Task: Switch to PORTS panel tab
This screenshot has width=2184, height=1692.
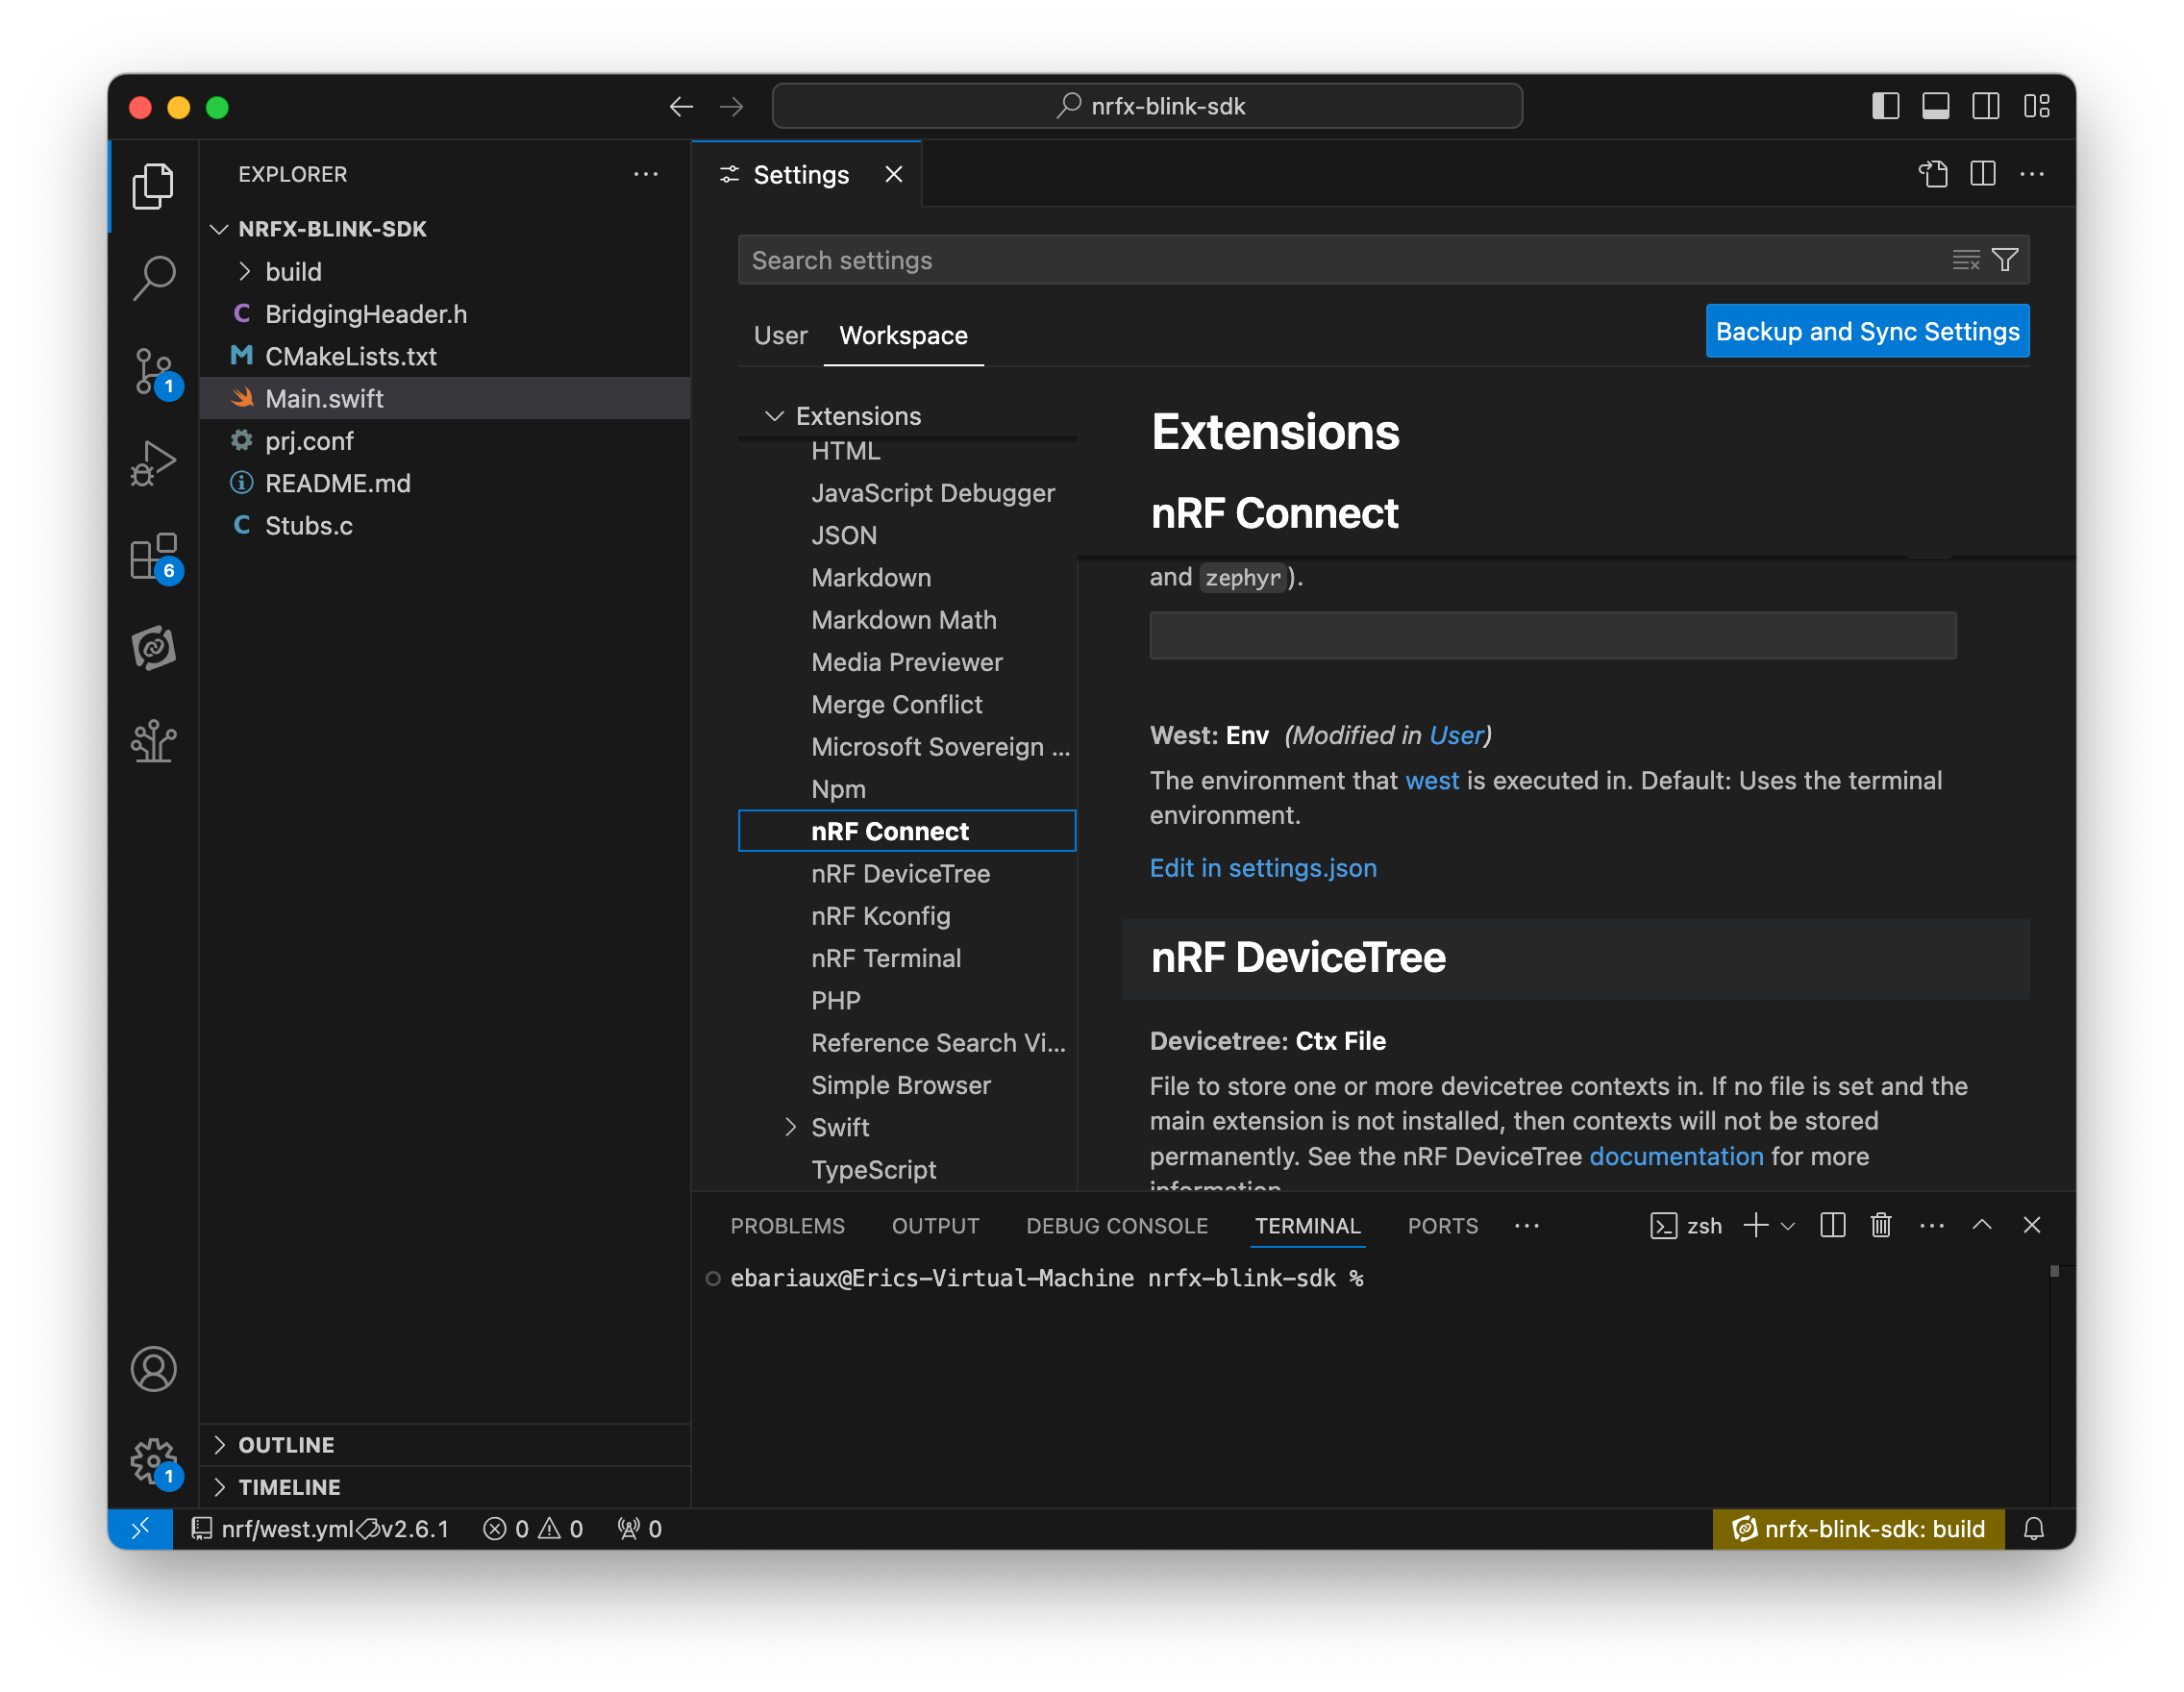Action: (1442, 1226)
